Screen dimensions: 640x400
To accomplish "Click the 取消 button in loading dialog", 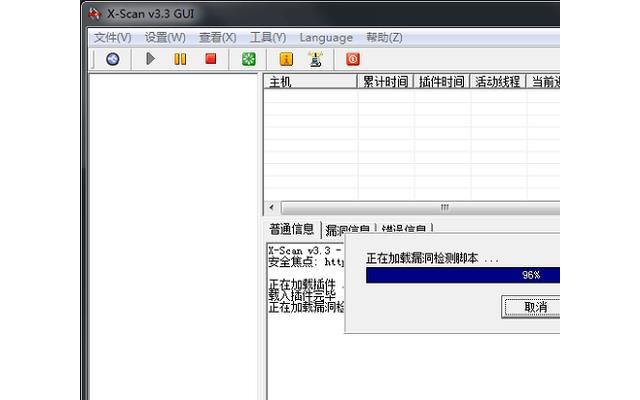I will click(x=531, y=307).
